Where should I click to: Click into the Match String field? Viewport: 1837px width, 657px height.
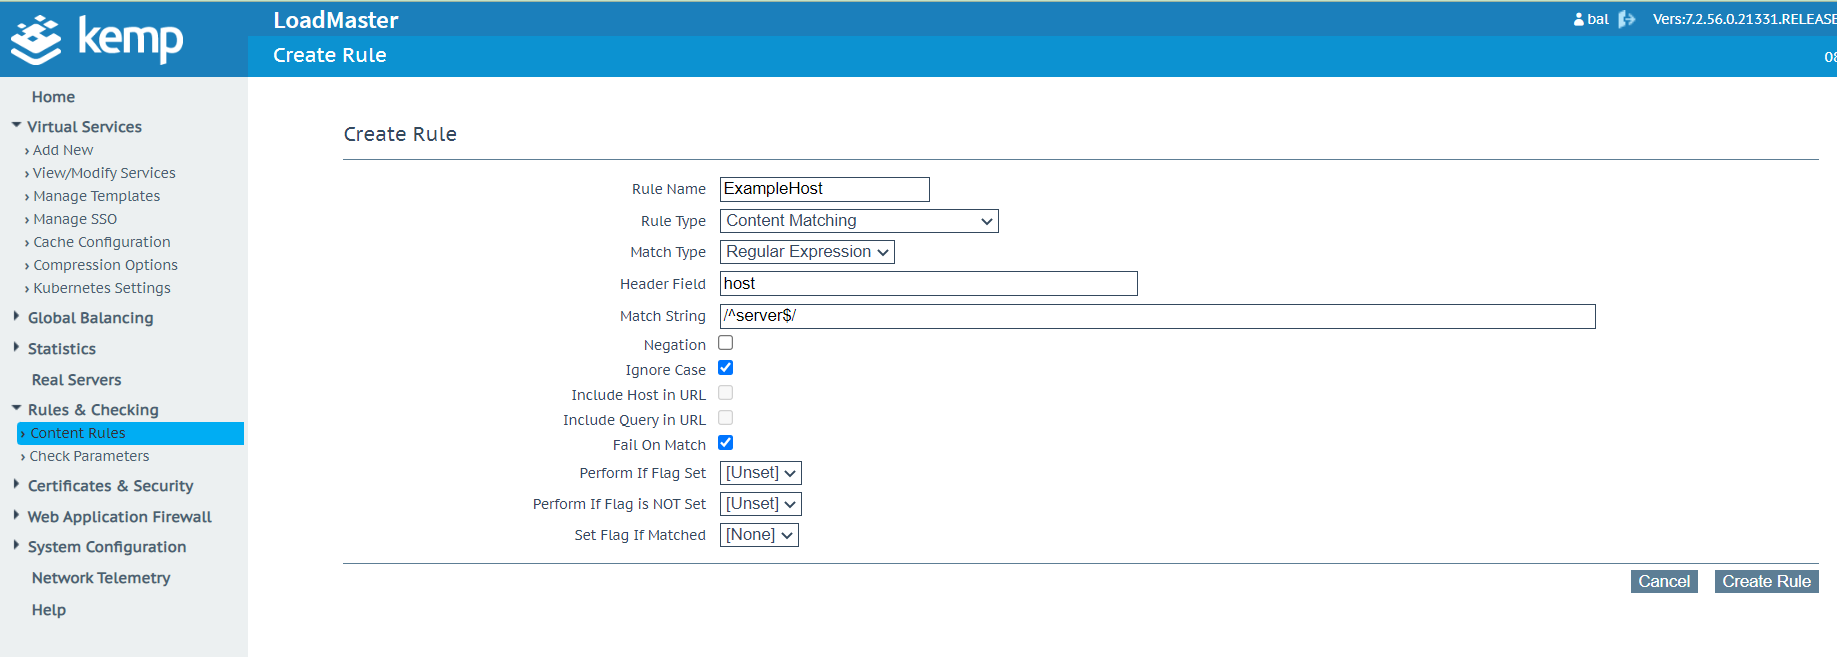(1157, 316)
